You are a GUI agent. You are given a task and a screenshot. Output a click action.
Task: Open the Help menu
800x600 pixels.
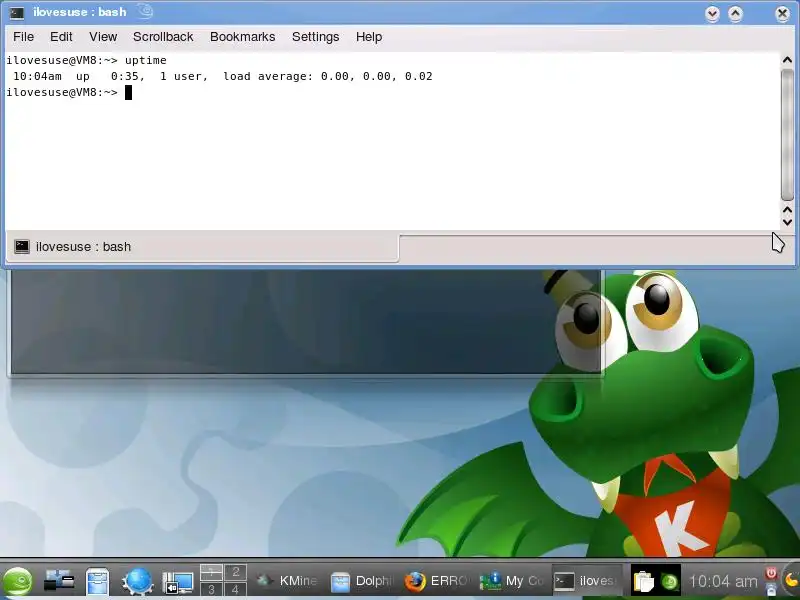click(369, 37)
